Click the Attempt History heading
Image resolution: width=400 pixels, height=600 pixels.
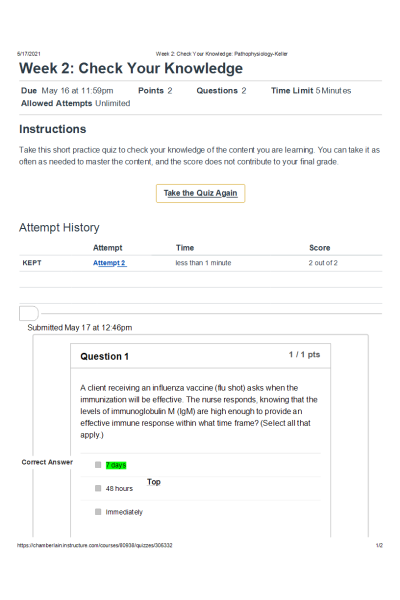[59, 227]
